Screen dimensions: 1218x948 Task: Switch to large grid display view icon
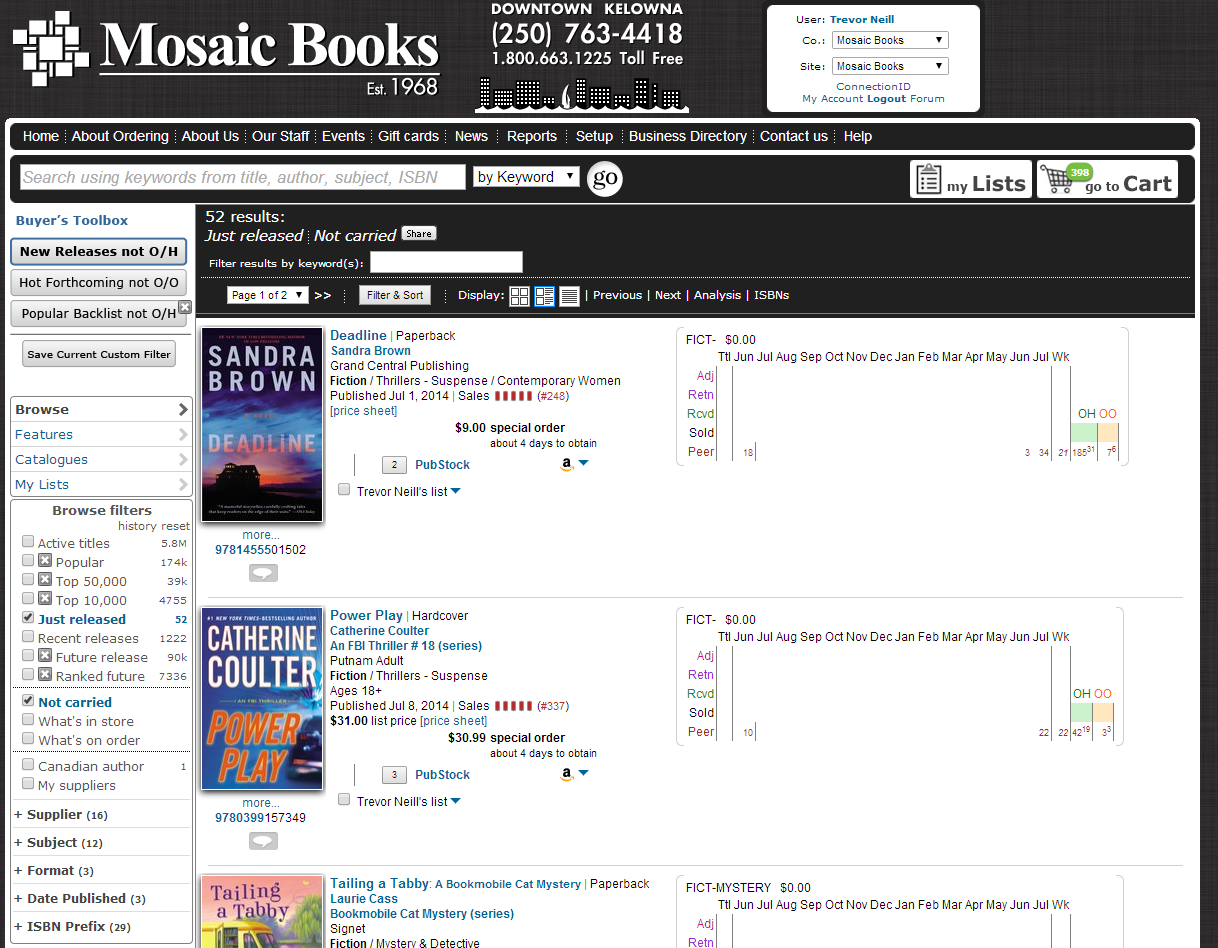(x=519, y=296)
